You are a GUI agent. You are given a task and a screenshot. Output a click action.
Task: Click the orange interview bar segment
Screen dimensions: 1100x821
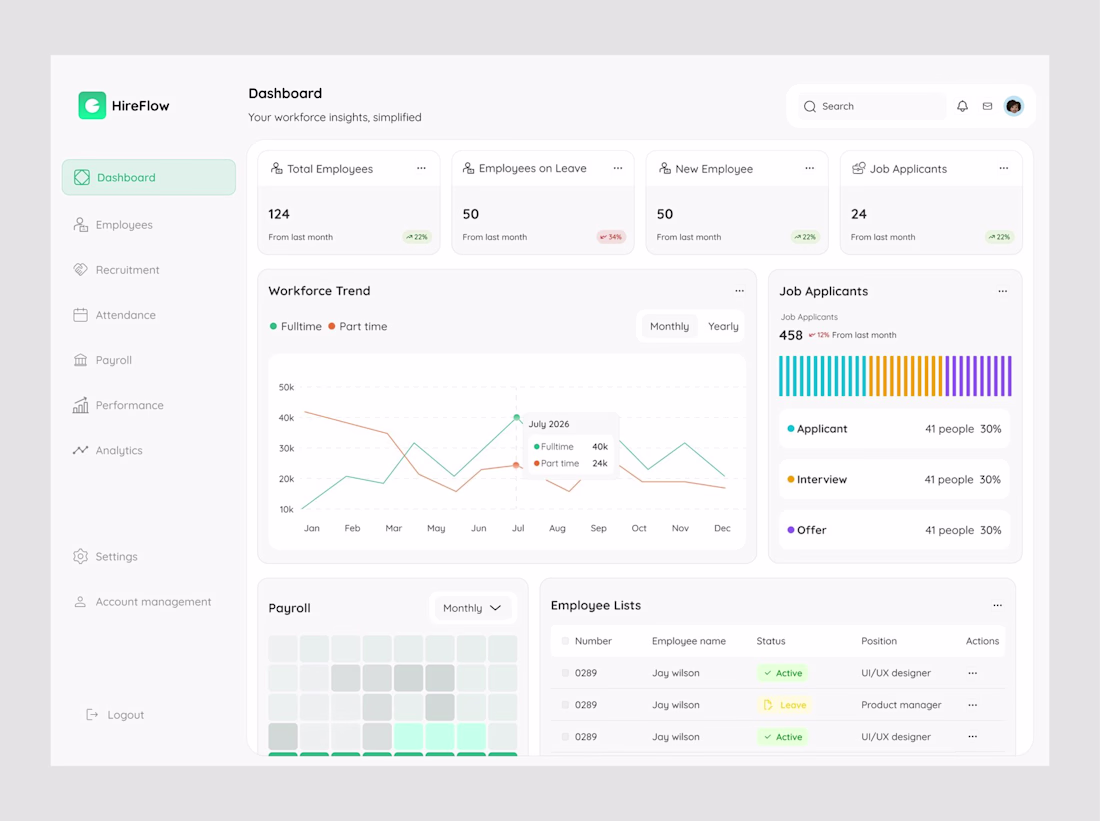(906, 376)
